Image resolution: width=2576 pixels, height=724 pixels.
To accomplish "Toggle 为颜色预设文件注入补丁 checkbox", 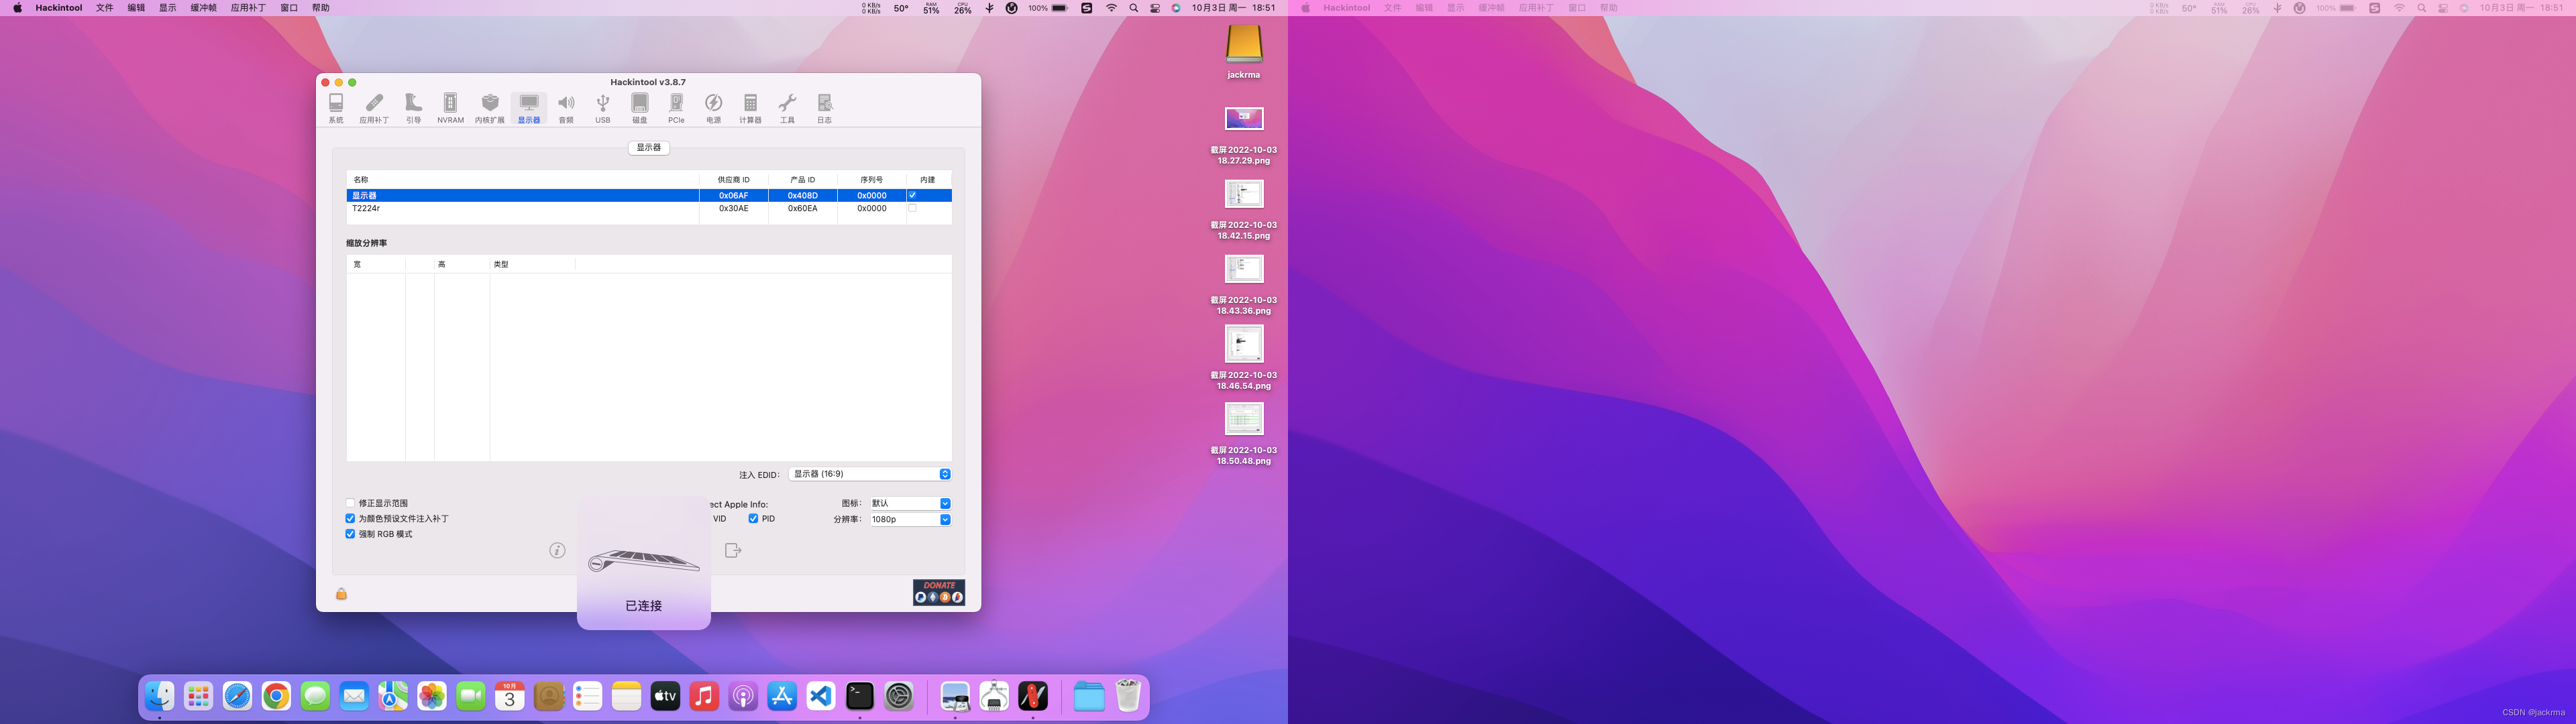I will (350, 518).
